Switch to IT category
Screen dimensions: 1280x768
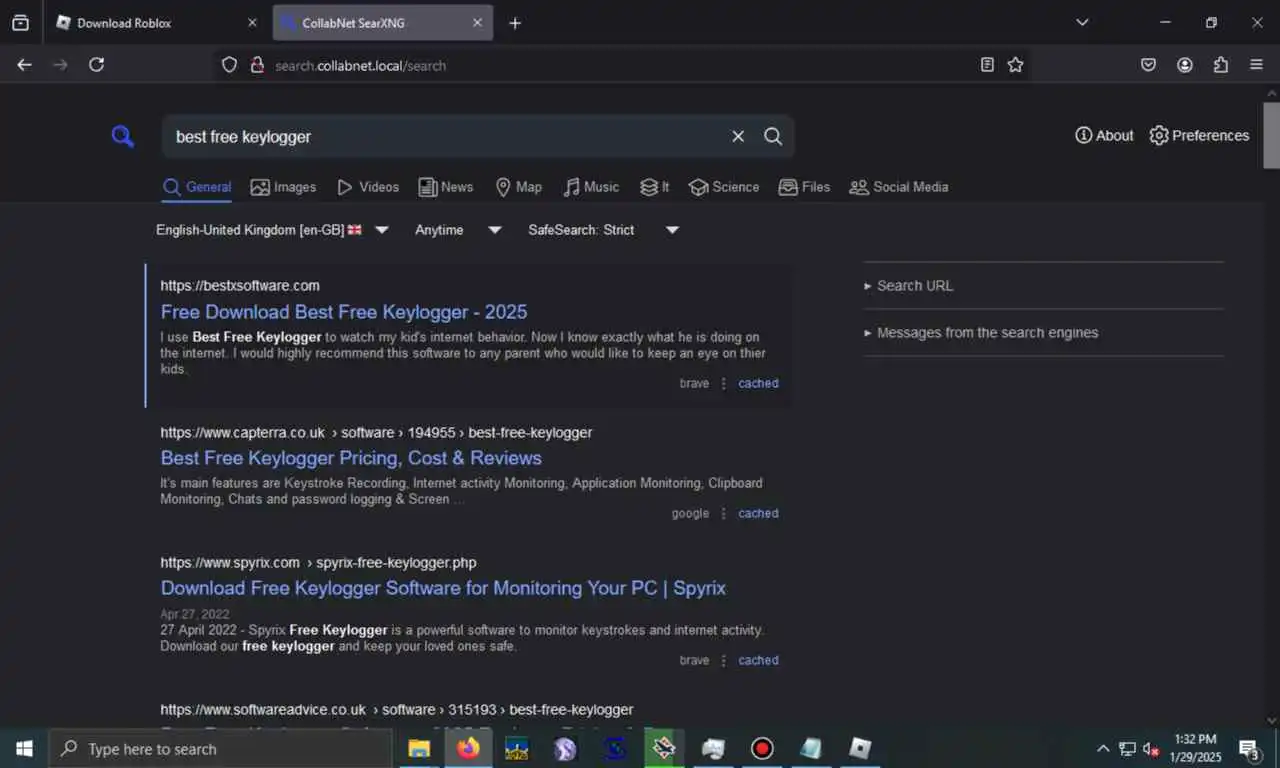point(654,187)
